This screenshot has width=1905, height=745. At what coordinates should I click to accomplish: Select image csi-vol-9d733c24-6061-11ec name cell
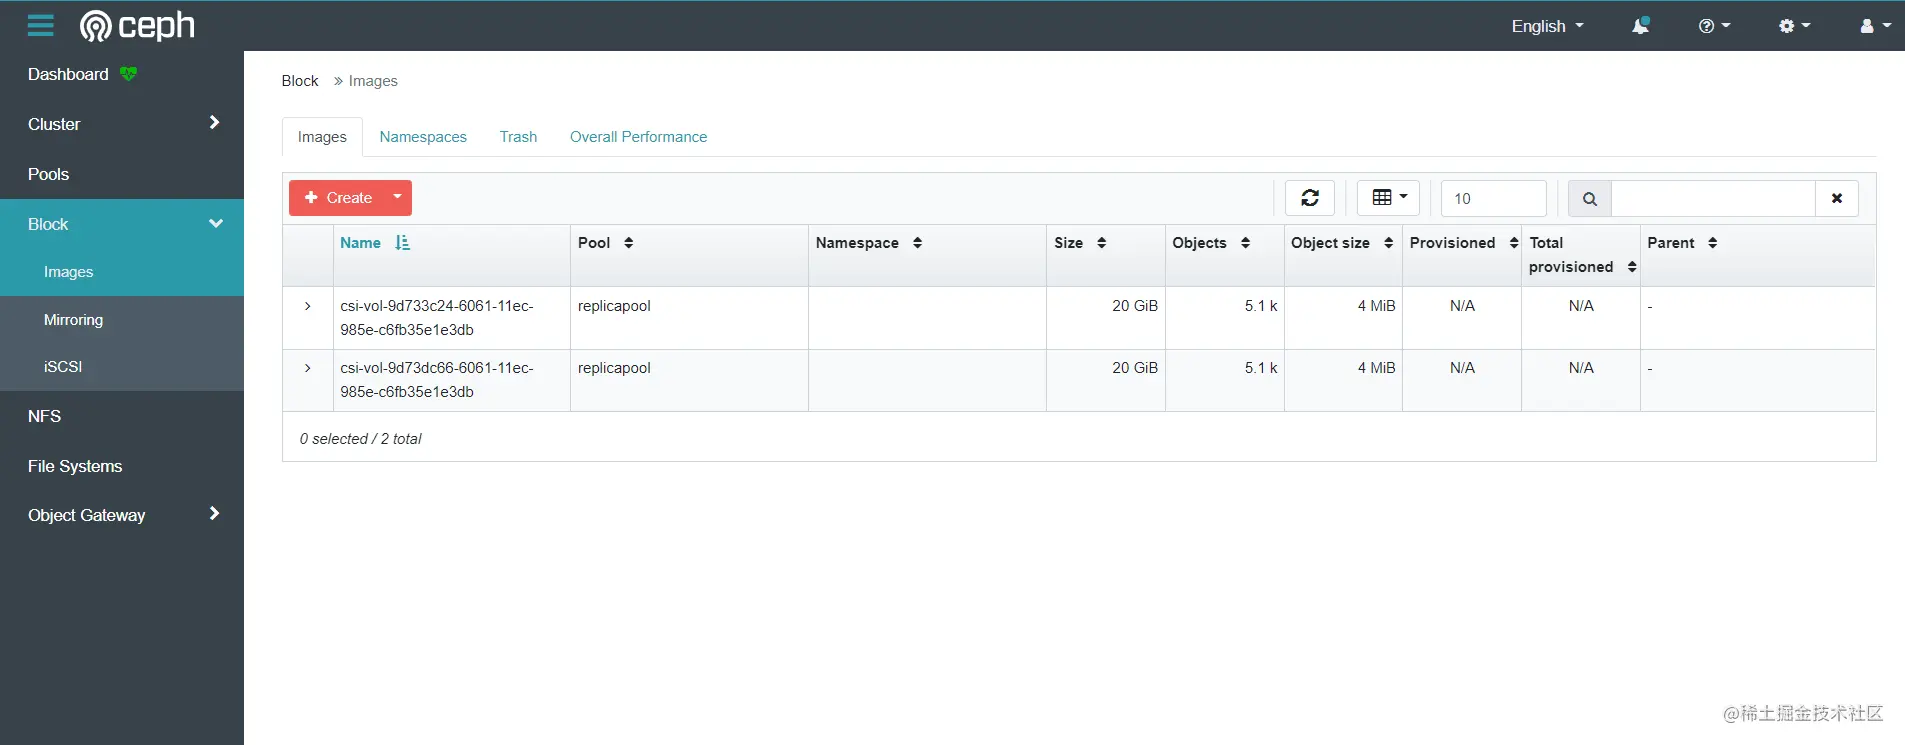pyautogui.click(x=451, y=318)
